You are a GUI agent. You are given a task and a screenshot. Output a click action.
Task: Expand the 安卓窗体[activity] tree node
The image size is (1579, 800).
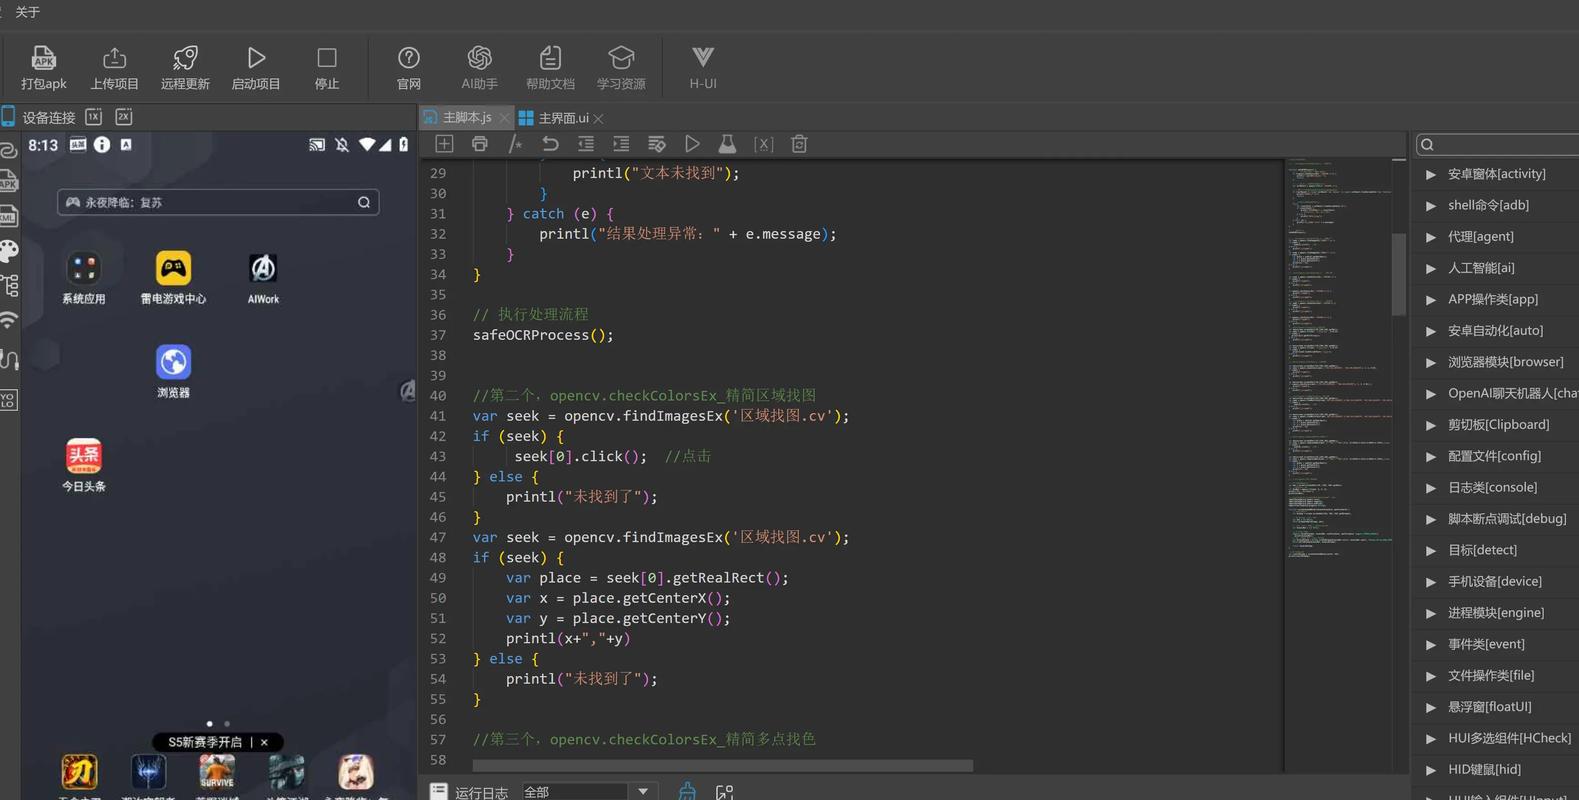click(1431, 174)
